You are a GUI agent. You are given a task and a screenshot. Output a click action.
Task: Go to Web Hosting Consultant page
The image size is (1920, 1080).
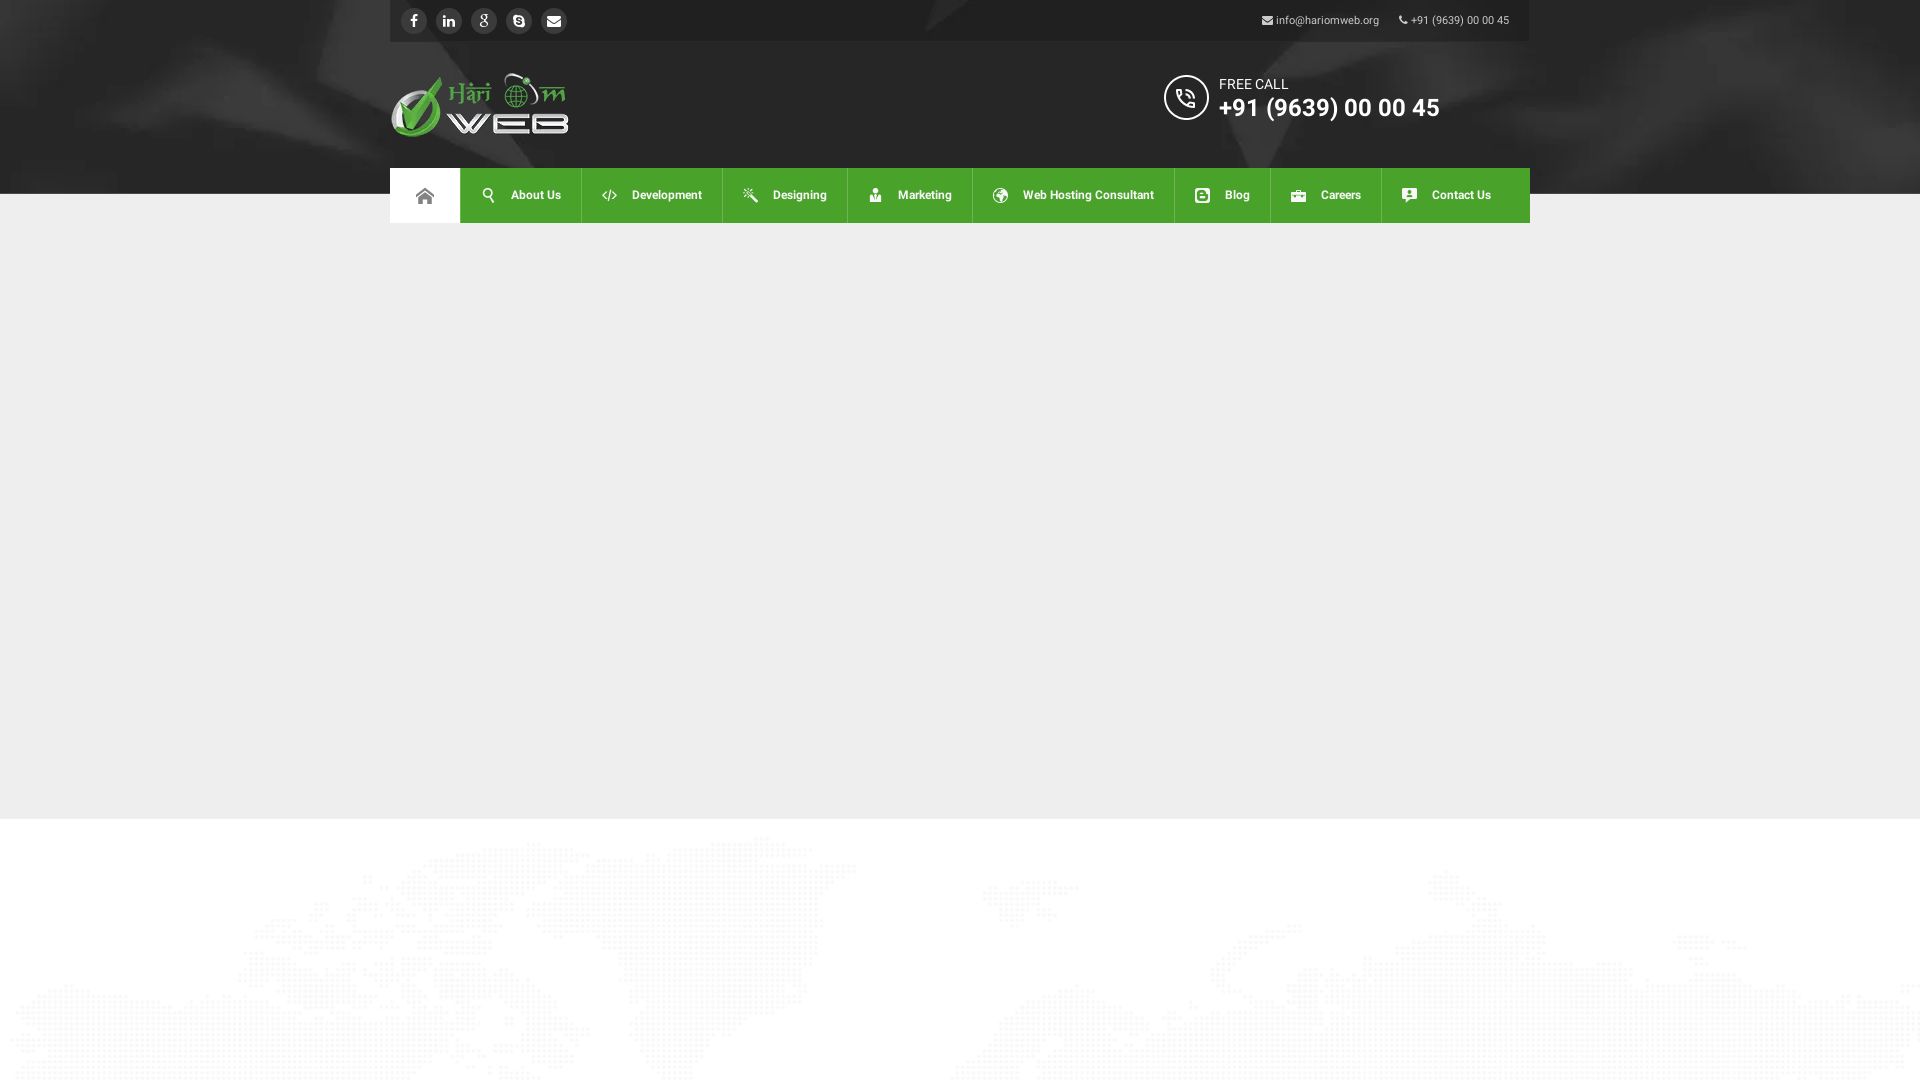coord(1073,196)
